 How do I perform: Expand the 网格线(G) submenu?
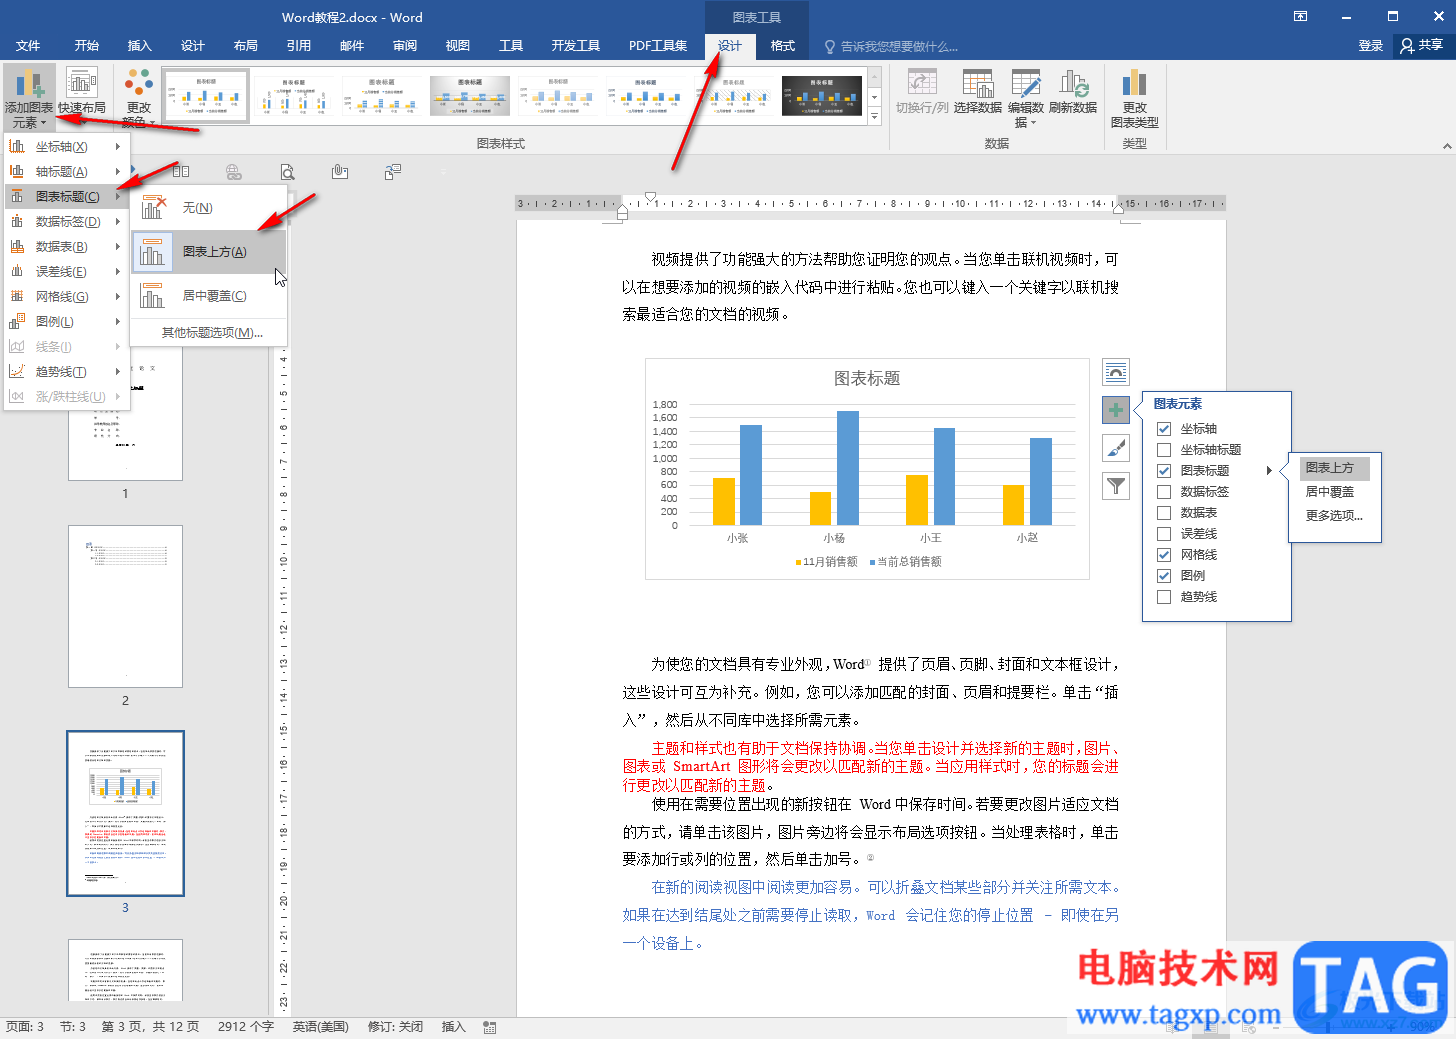click(x=67, y=297)
